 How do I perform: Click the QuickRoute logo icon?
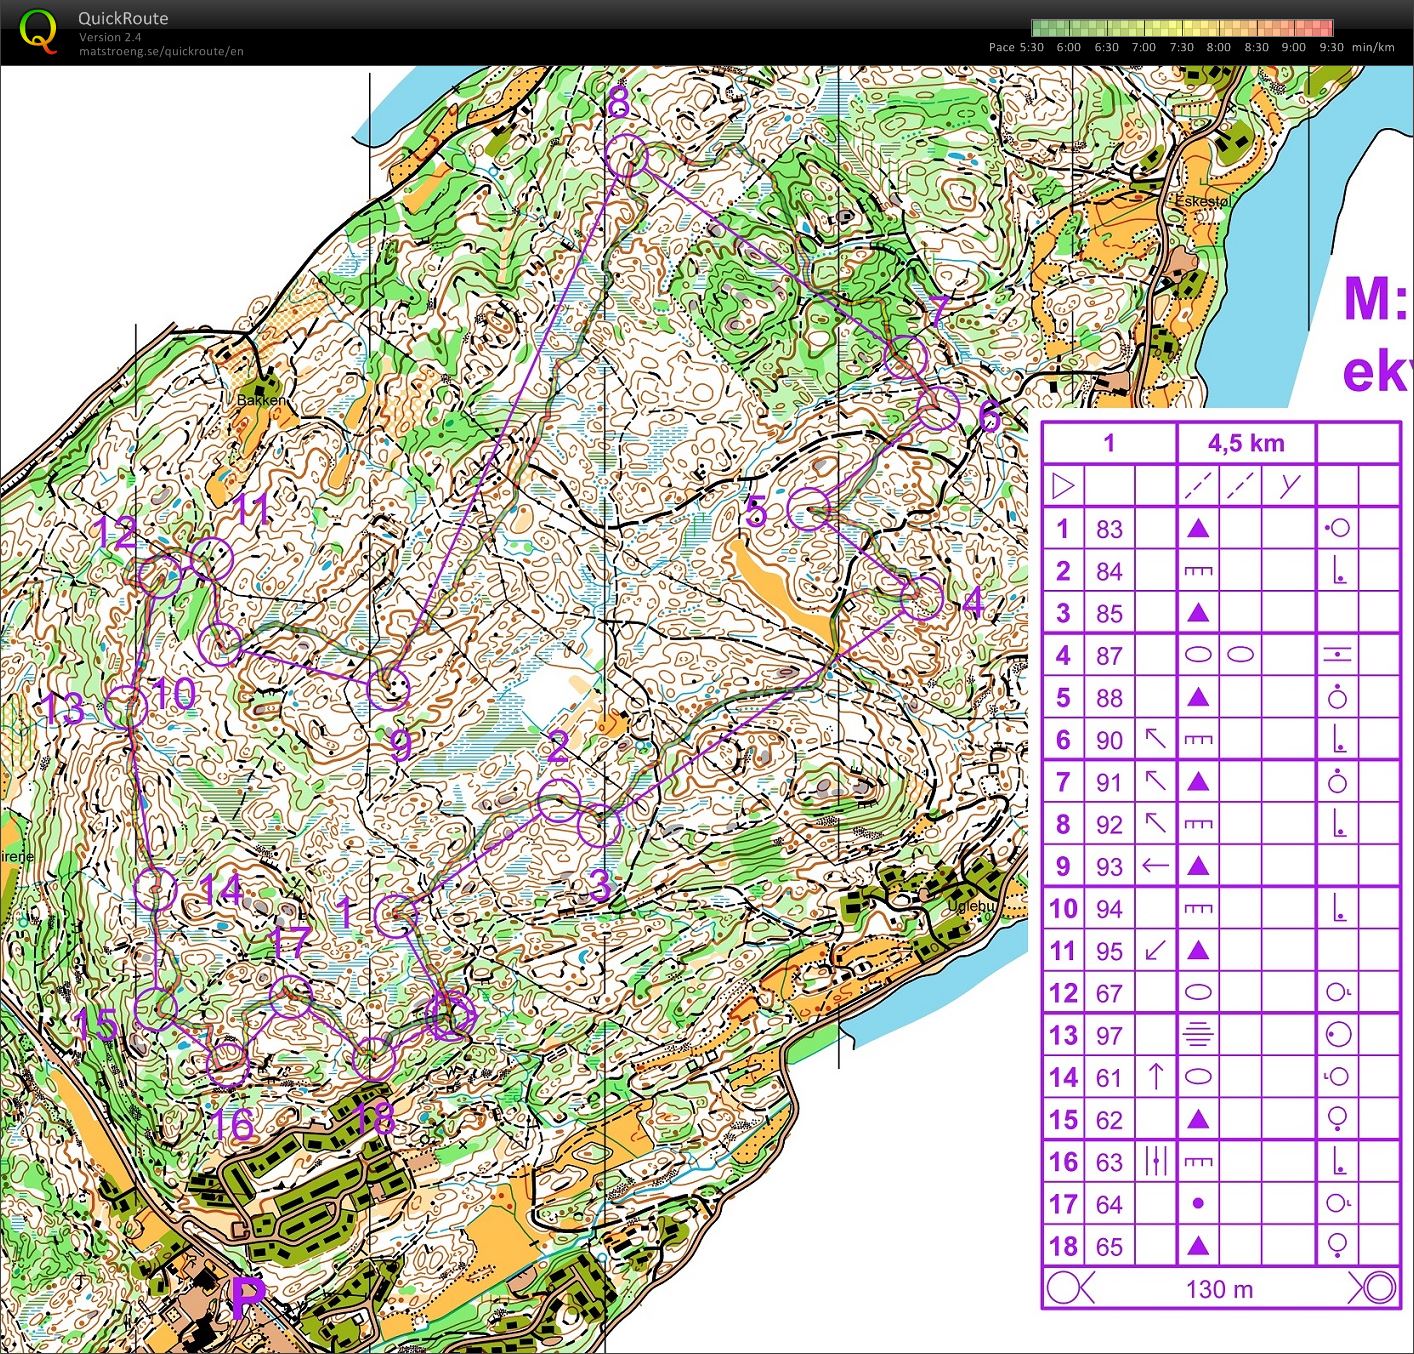pos(38,30)
